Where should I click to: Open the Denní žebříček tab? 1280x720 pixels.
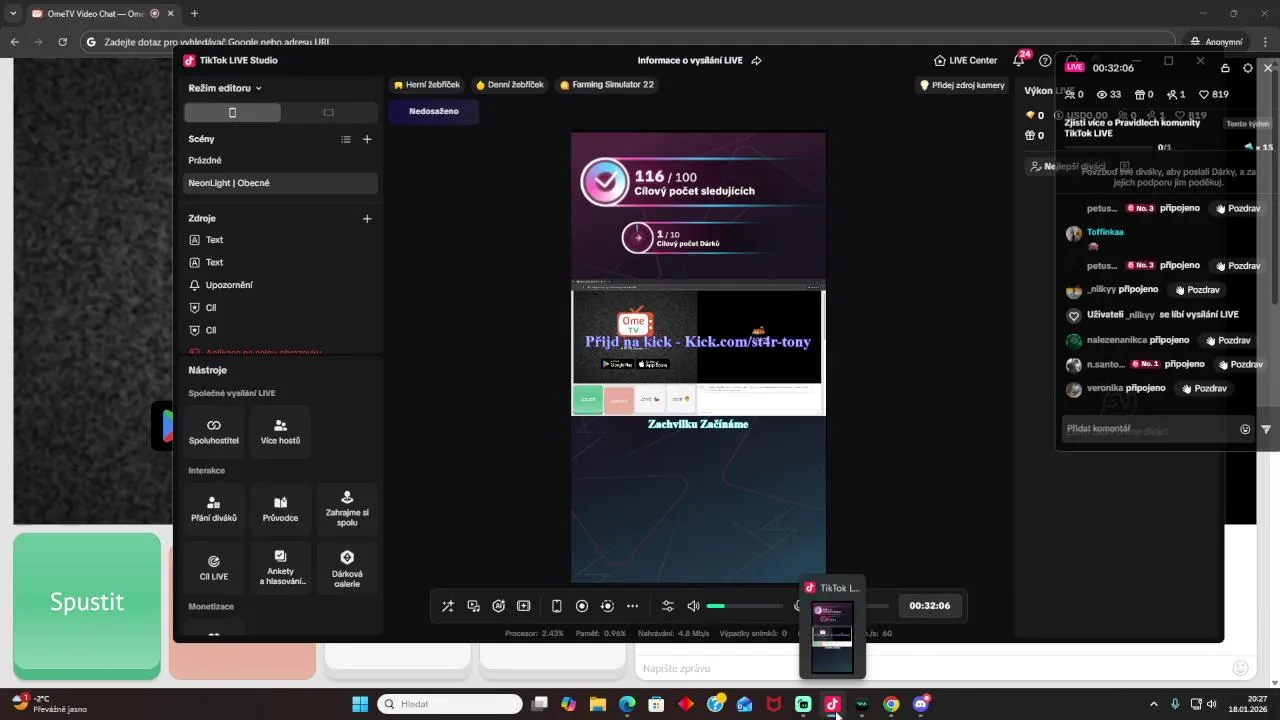click(x=510, y=85)
